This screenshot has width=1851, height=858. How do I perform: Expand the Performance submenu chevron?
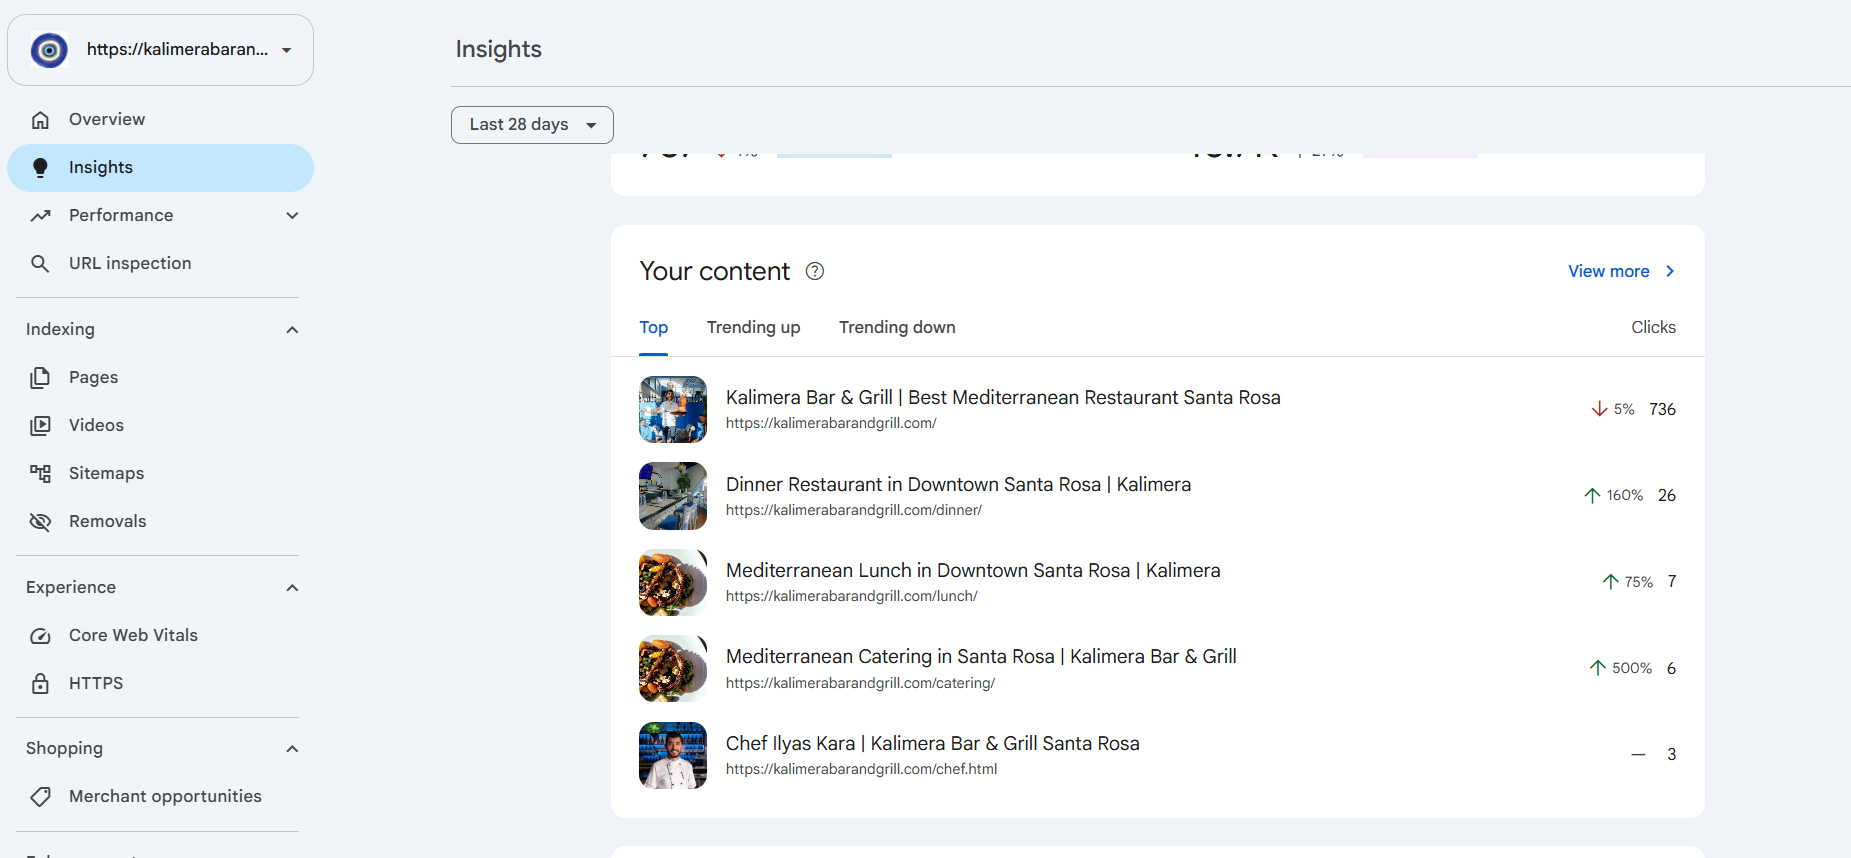click(292, 216)
